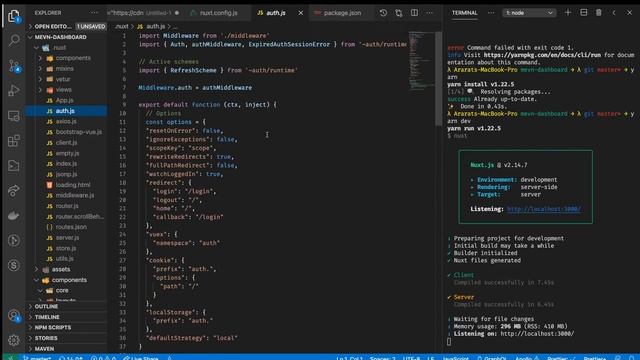Create a new terminal with plus icon

pos(568,13)
